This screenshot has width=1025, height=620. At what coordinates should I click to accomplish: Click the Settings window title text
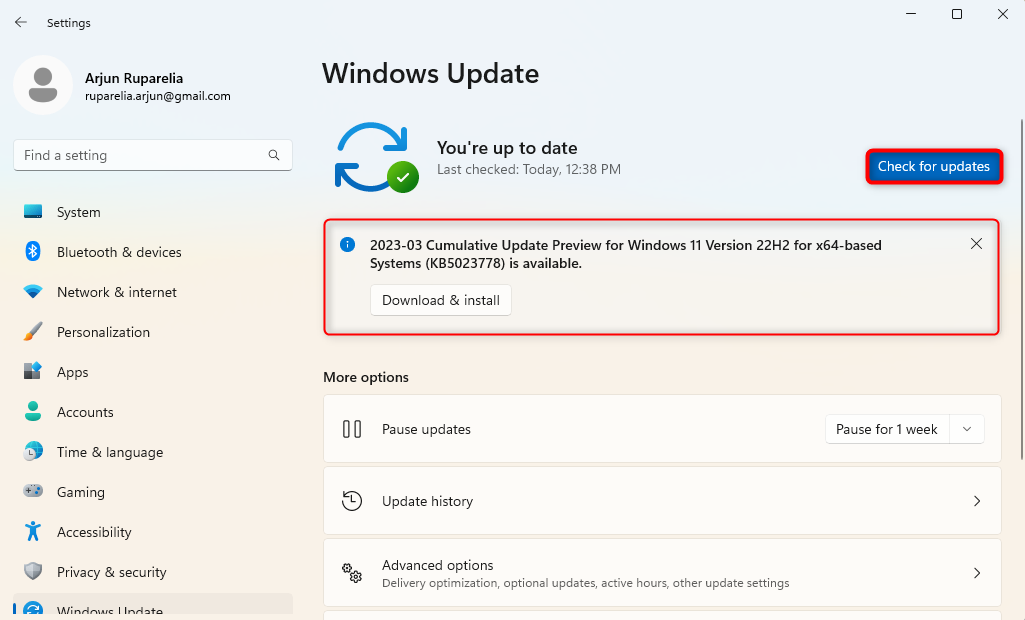[x=69, y=23]
